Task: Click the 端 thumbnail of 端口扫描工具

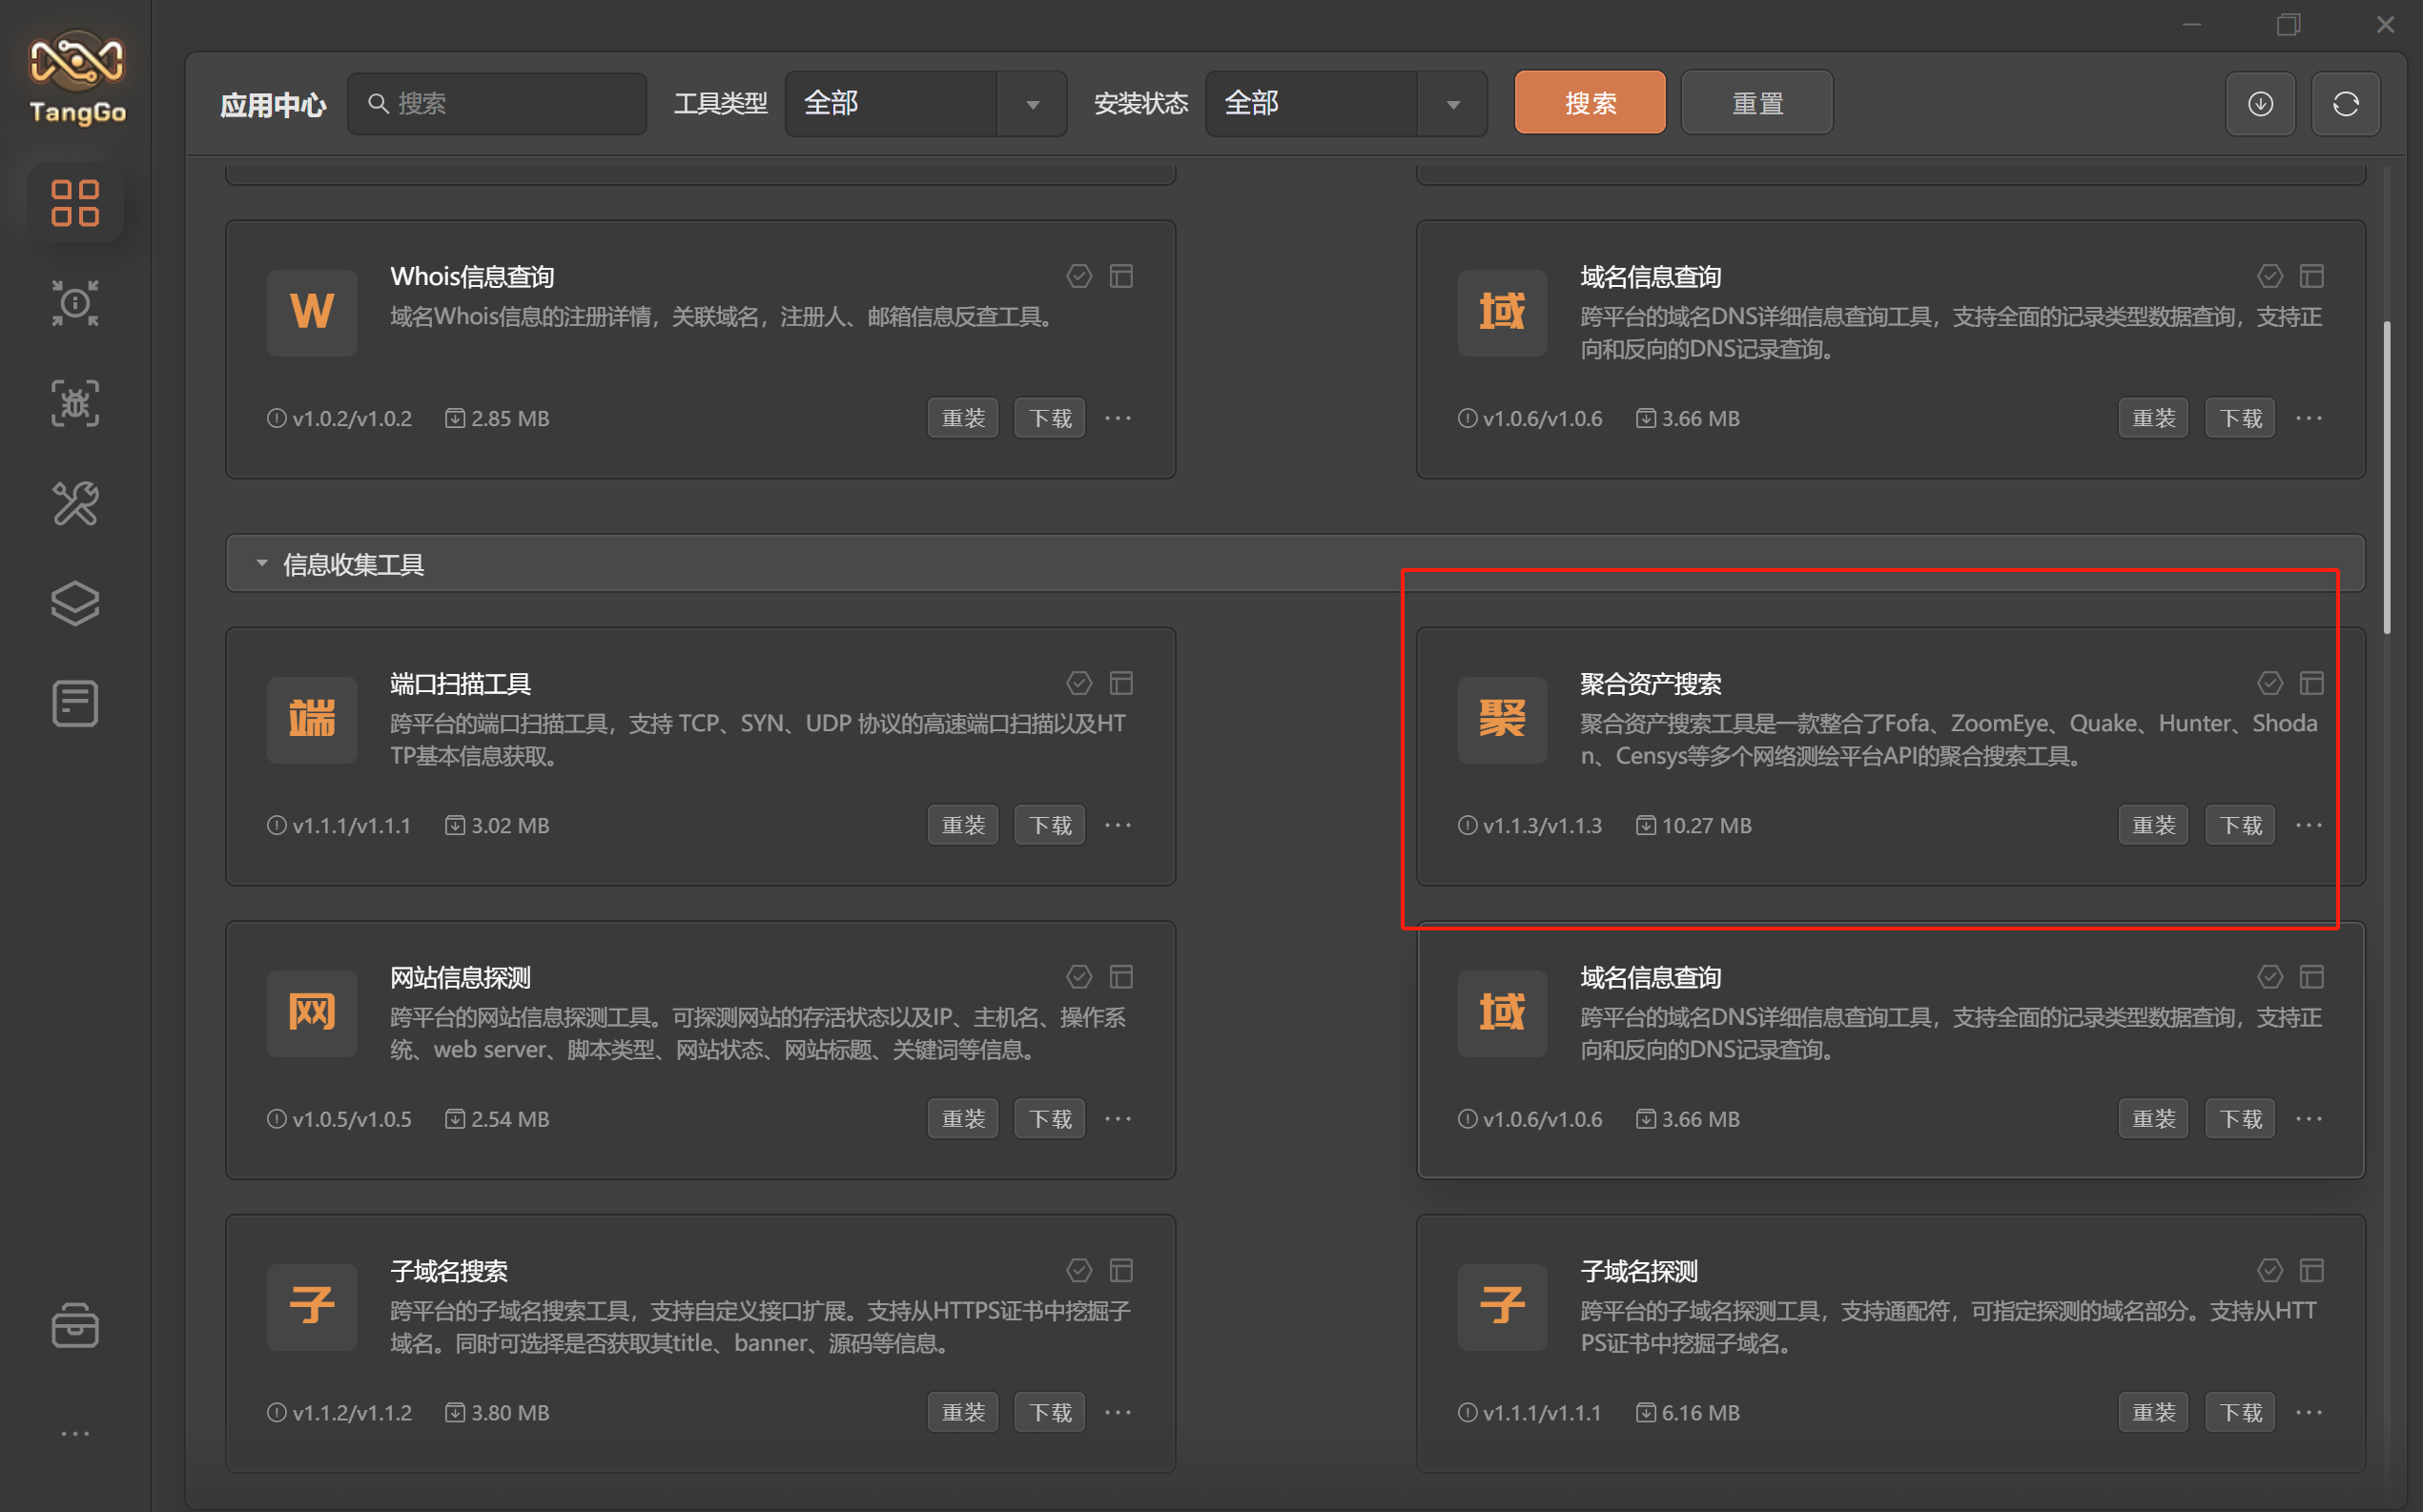Action: 312,719
